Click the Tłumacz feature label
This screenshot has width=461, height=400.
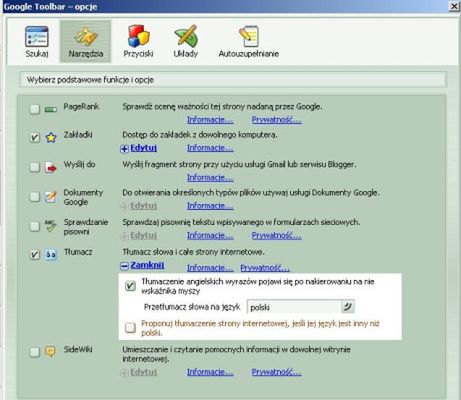pyautogui.click(x=78, y=252)
